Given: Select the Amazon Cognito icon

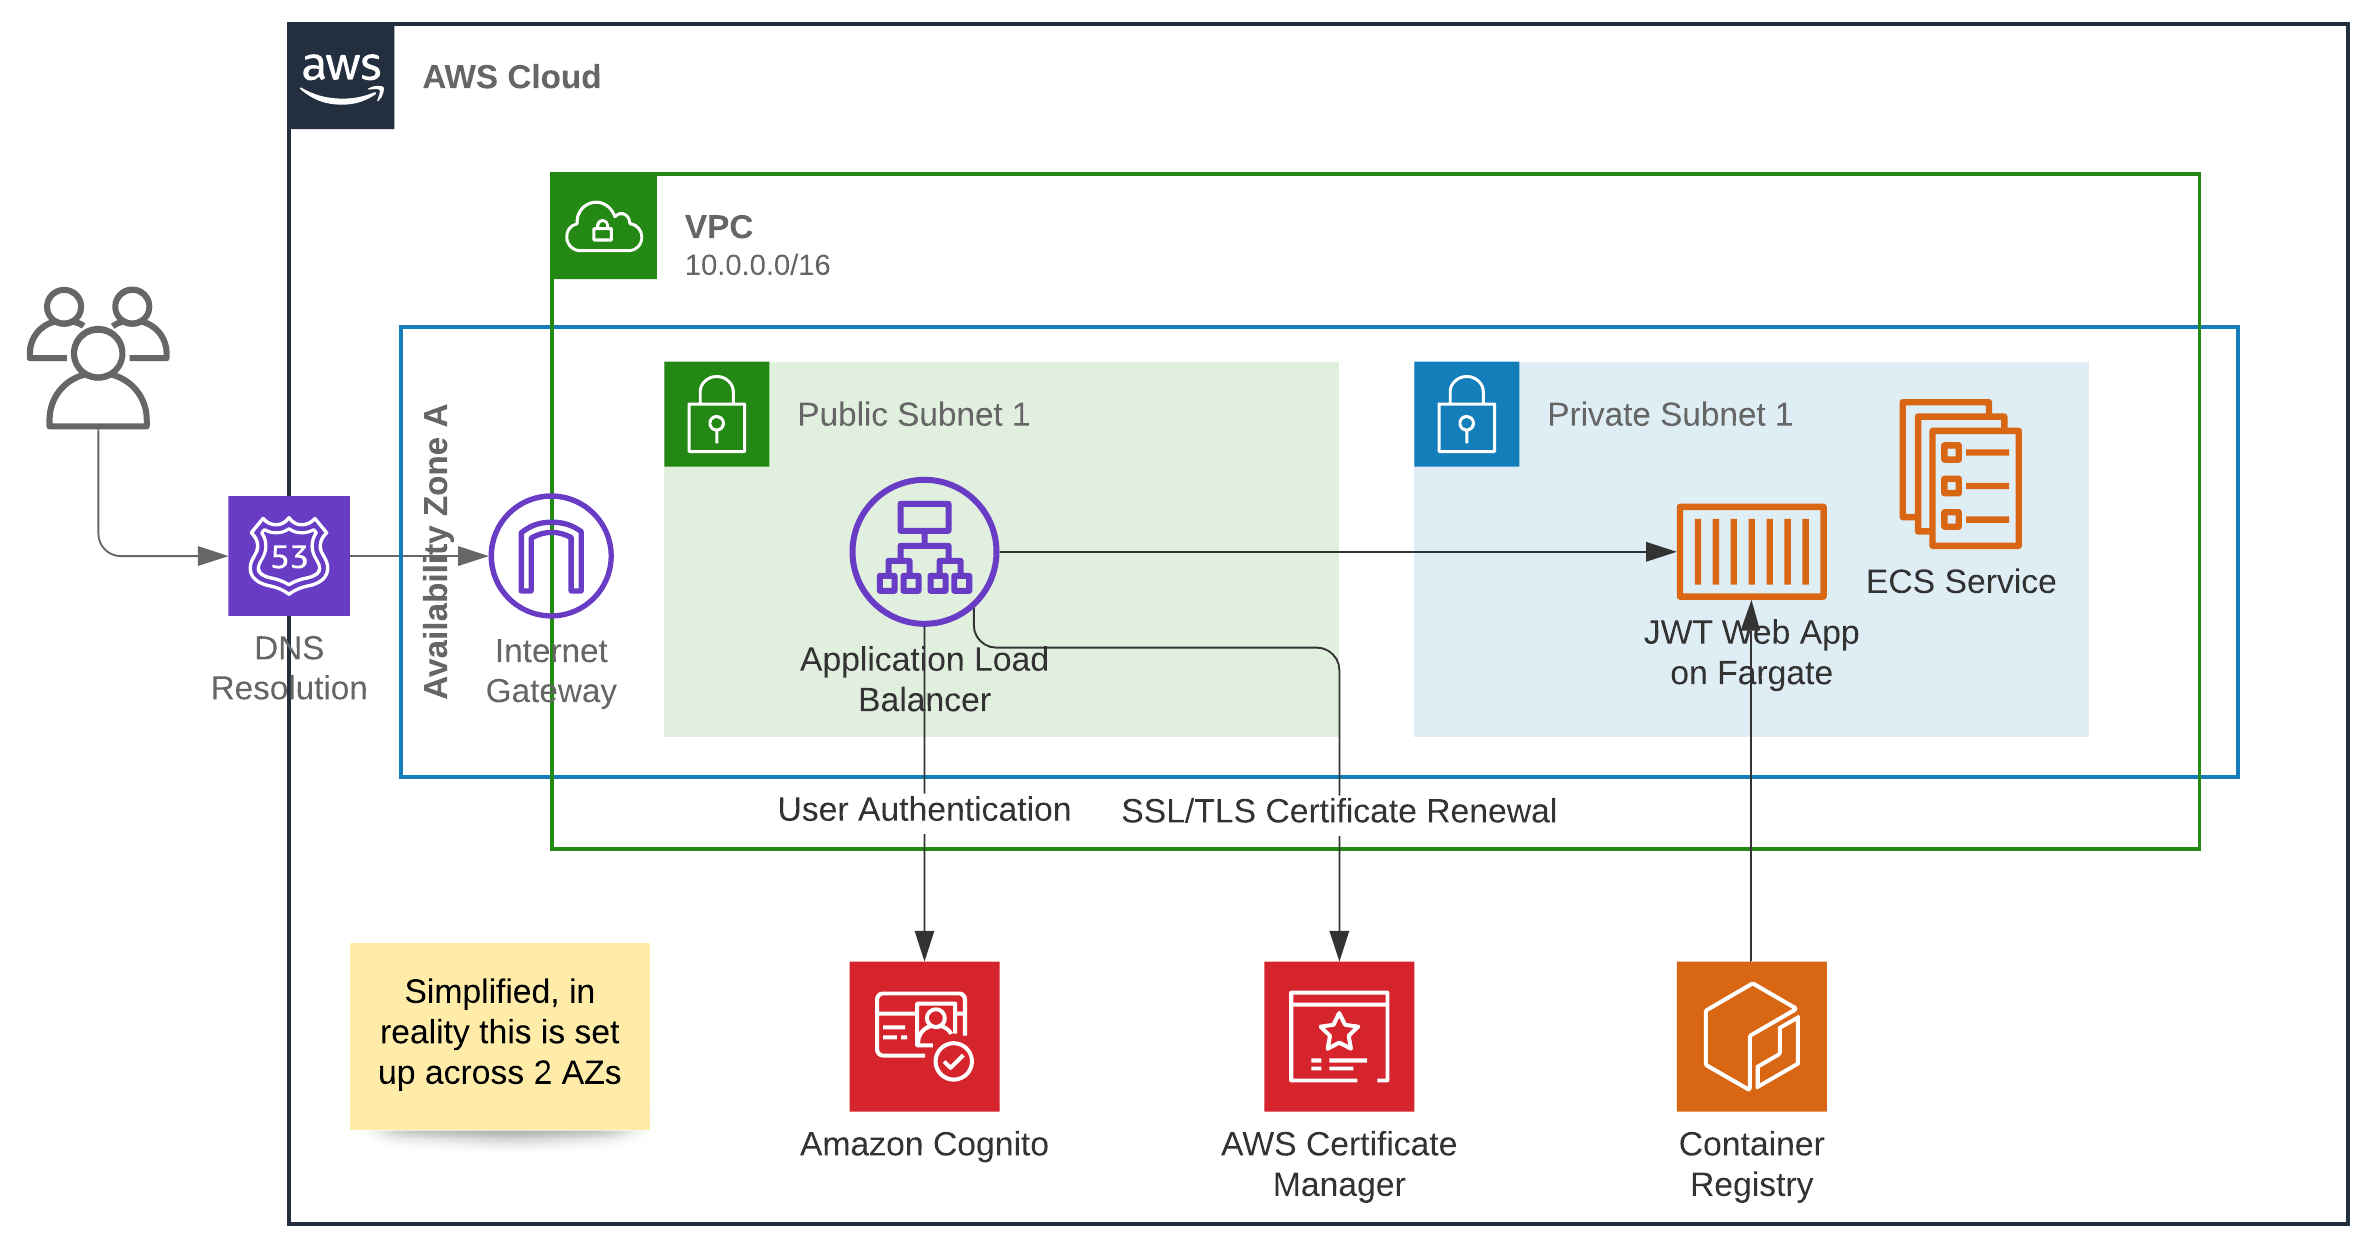Looking at the screenshot, I should (924, 1036).
